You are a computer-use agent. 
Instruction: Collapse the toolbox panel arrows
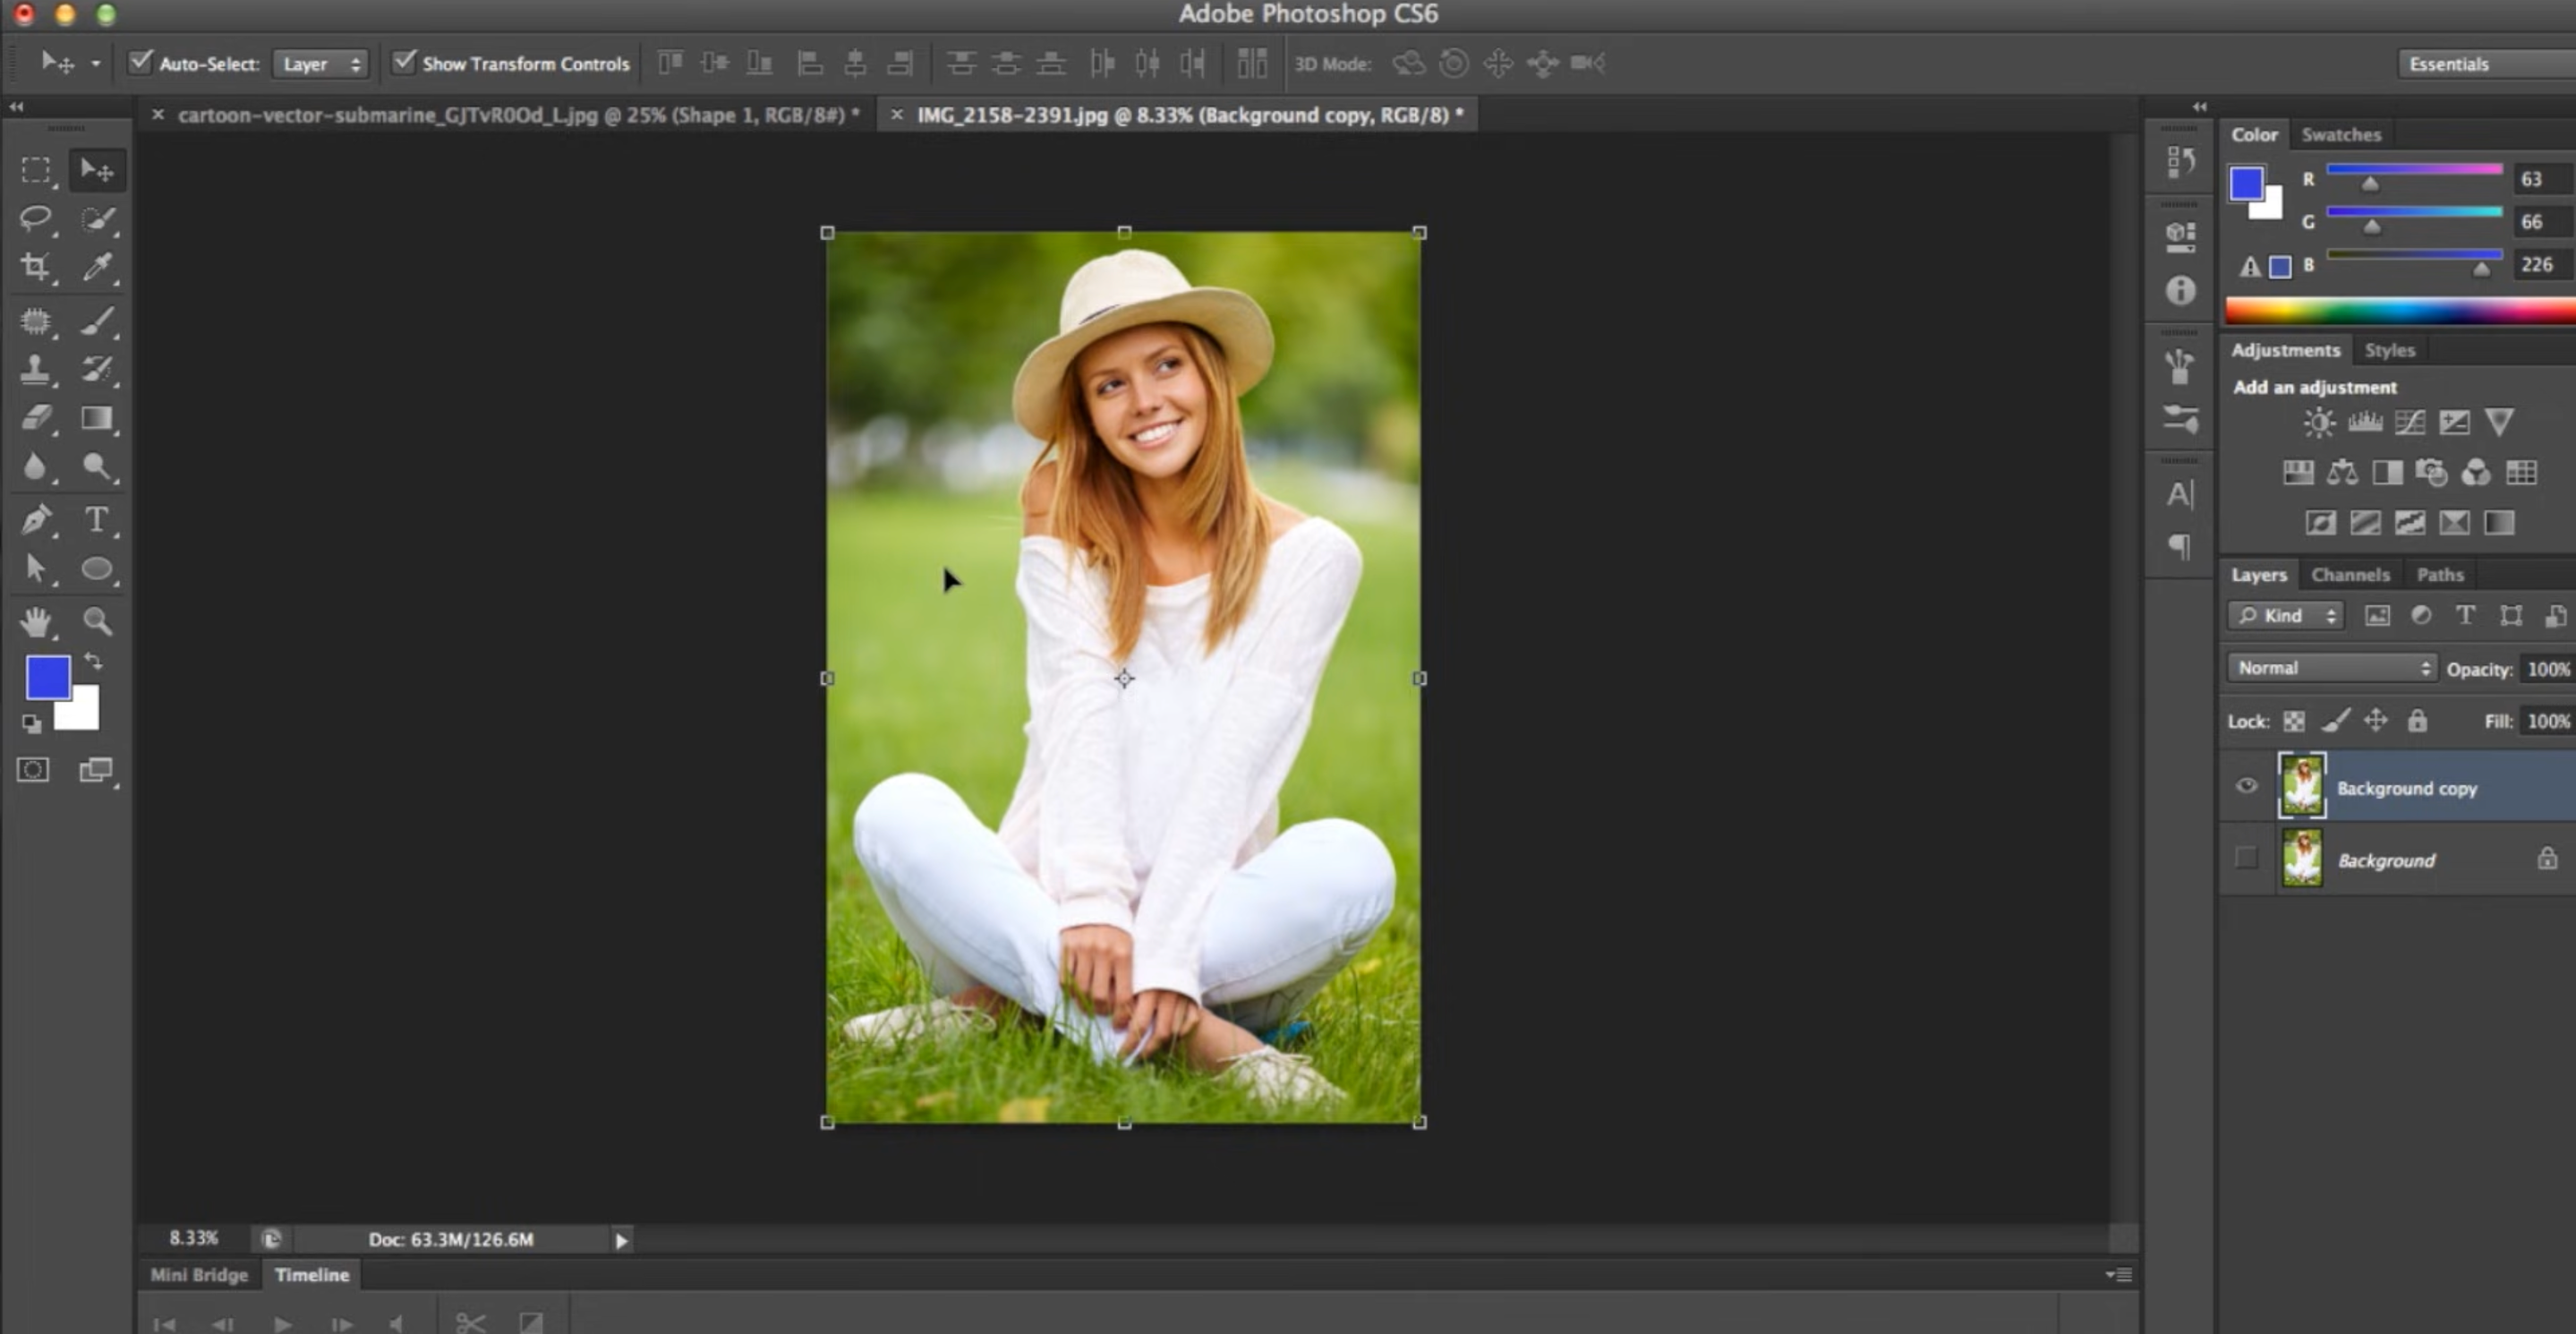(16, 106)
